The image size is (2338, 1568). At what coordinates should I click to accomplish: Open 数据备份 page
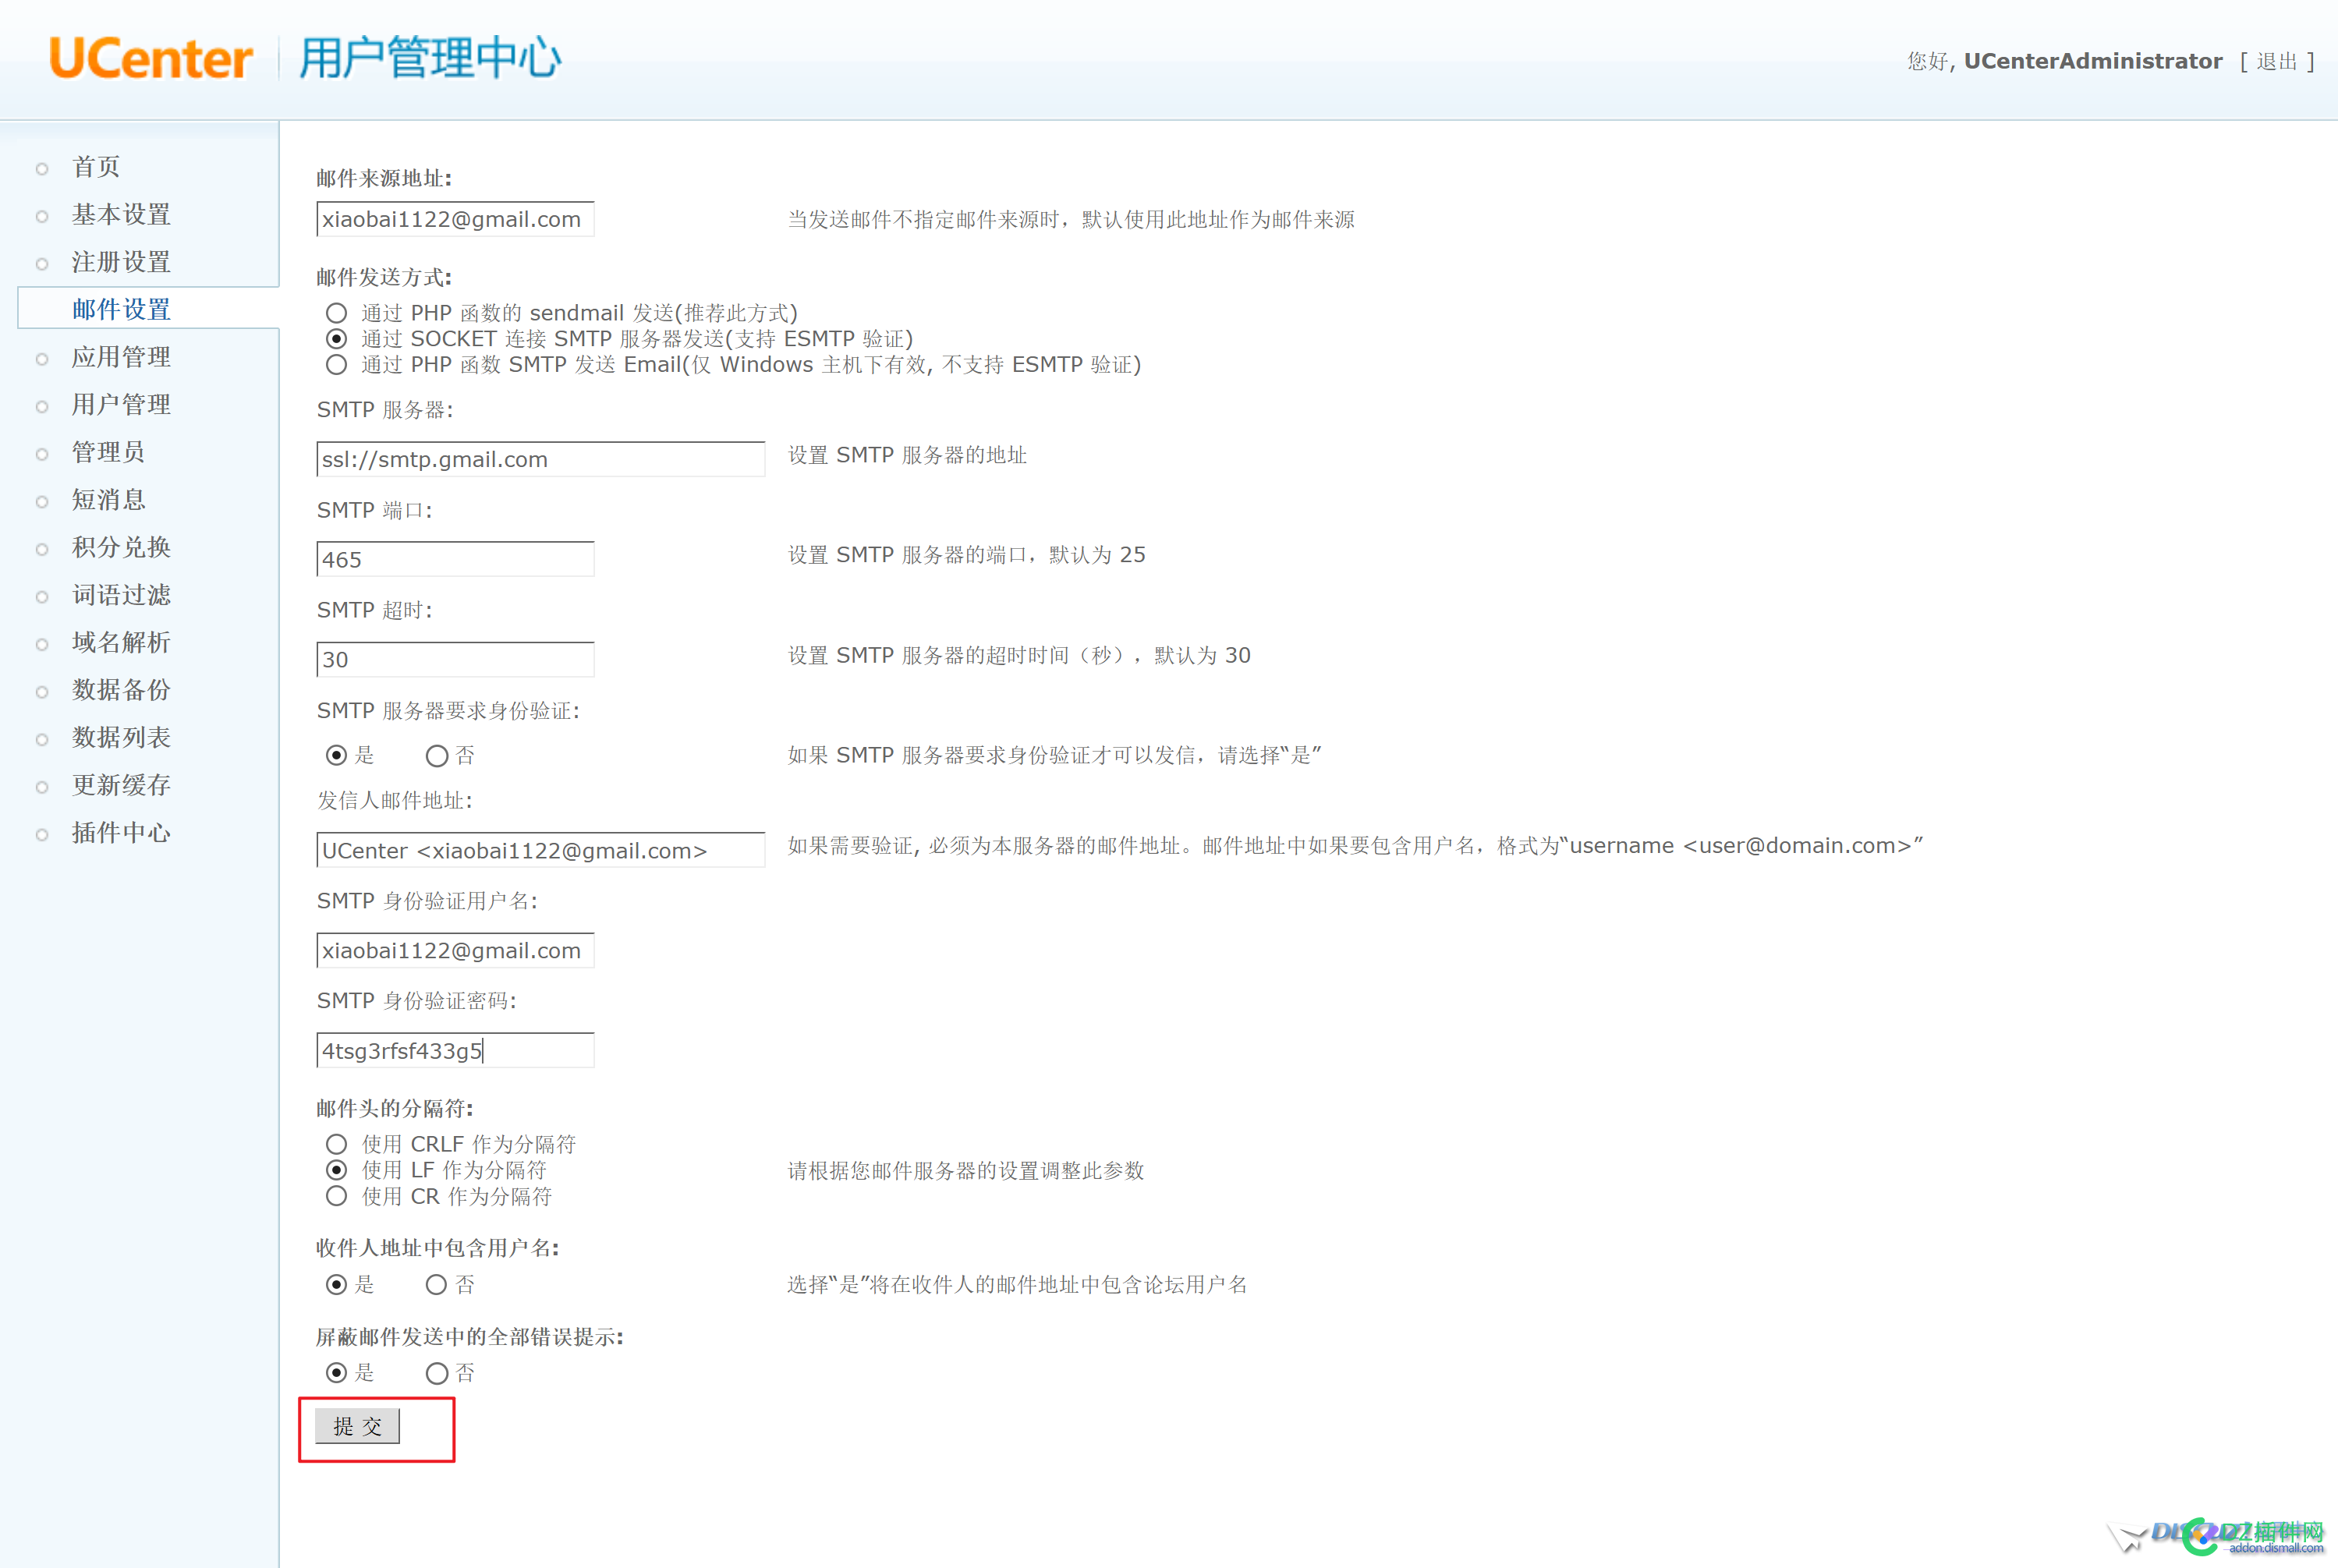coord(121,690)
